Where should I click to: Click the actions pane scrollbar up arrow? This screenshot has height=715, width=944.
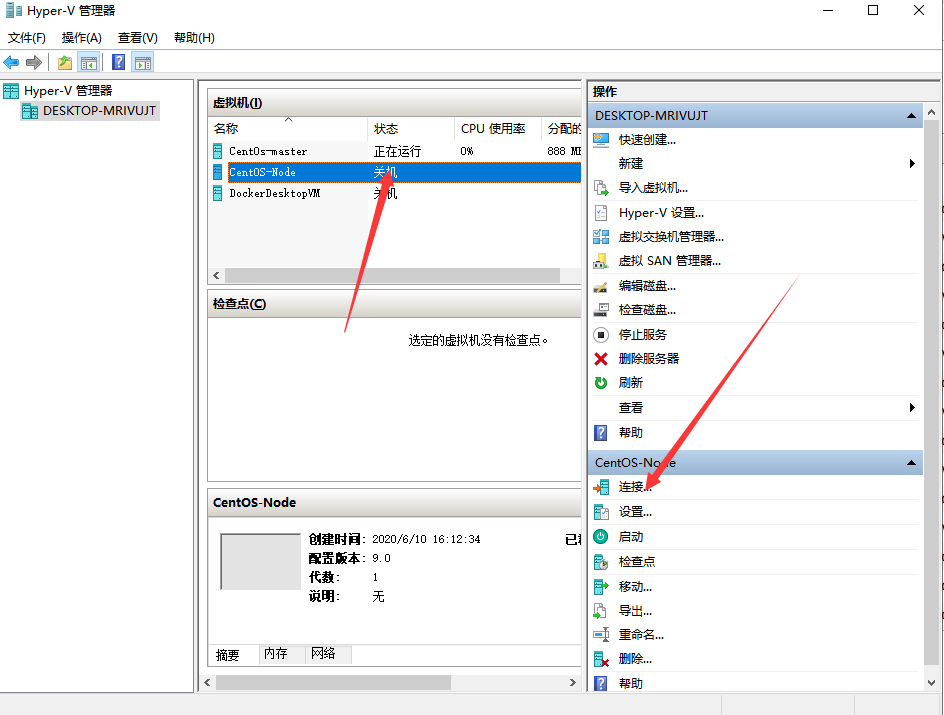point(931,112)
